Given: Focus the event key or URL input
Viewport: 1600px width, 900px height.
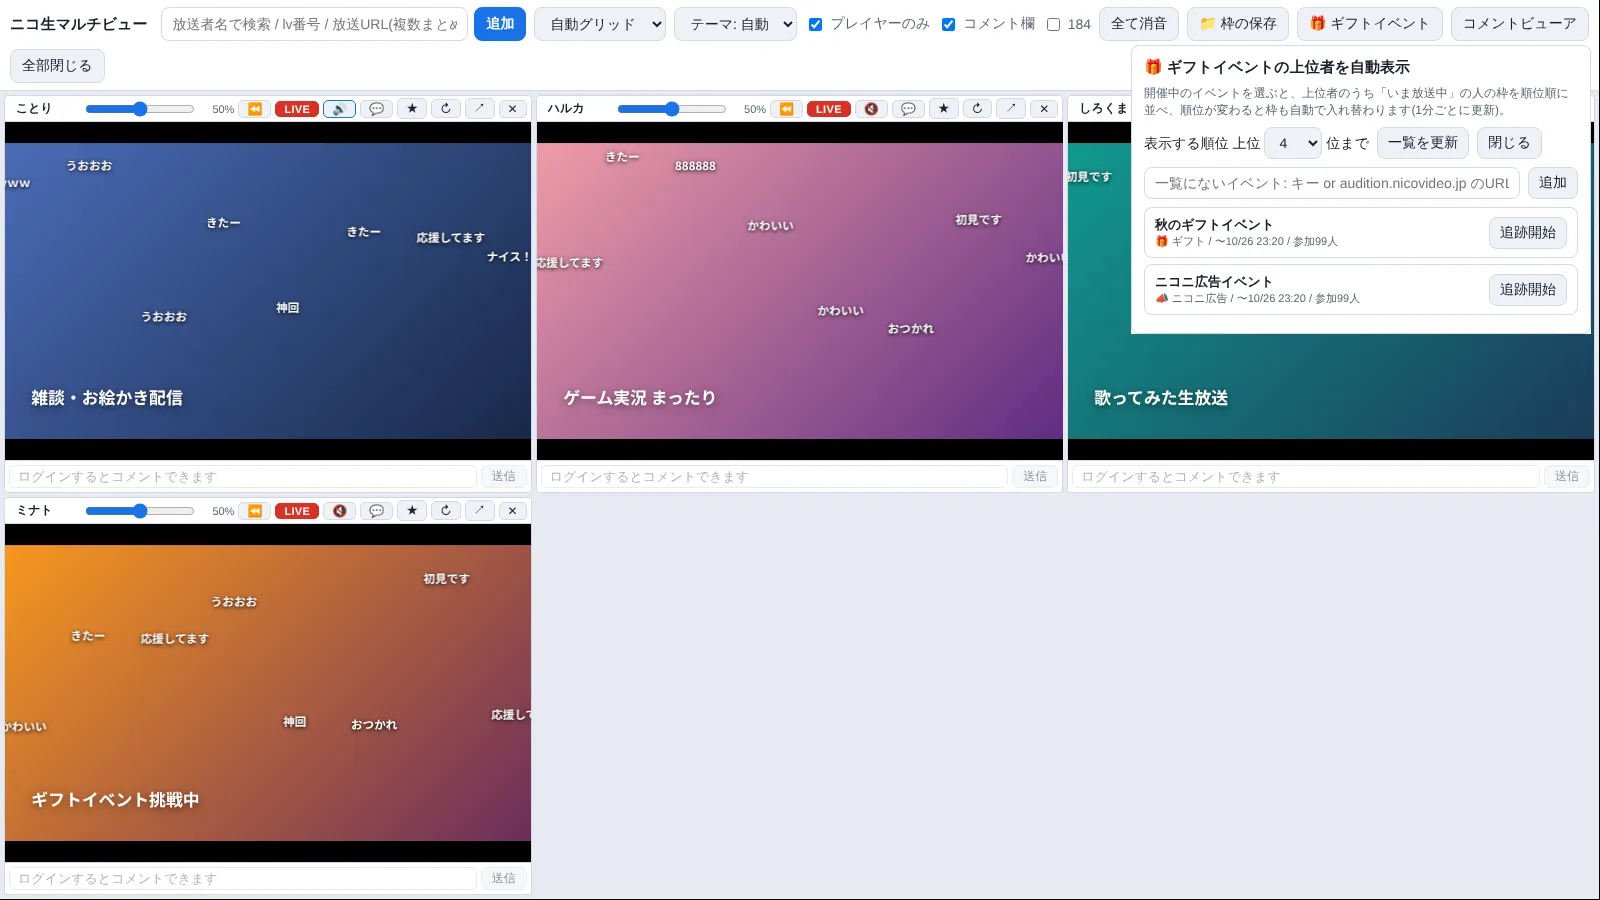Looking at the screenshot, I should [x=1332, y=183].
